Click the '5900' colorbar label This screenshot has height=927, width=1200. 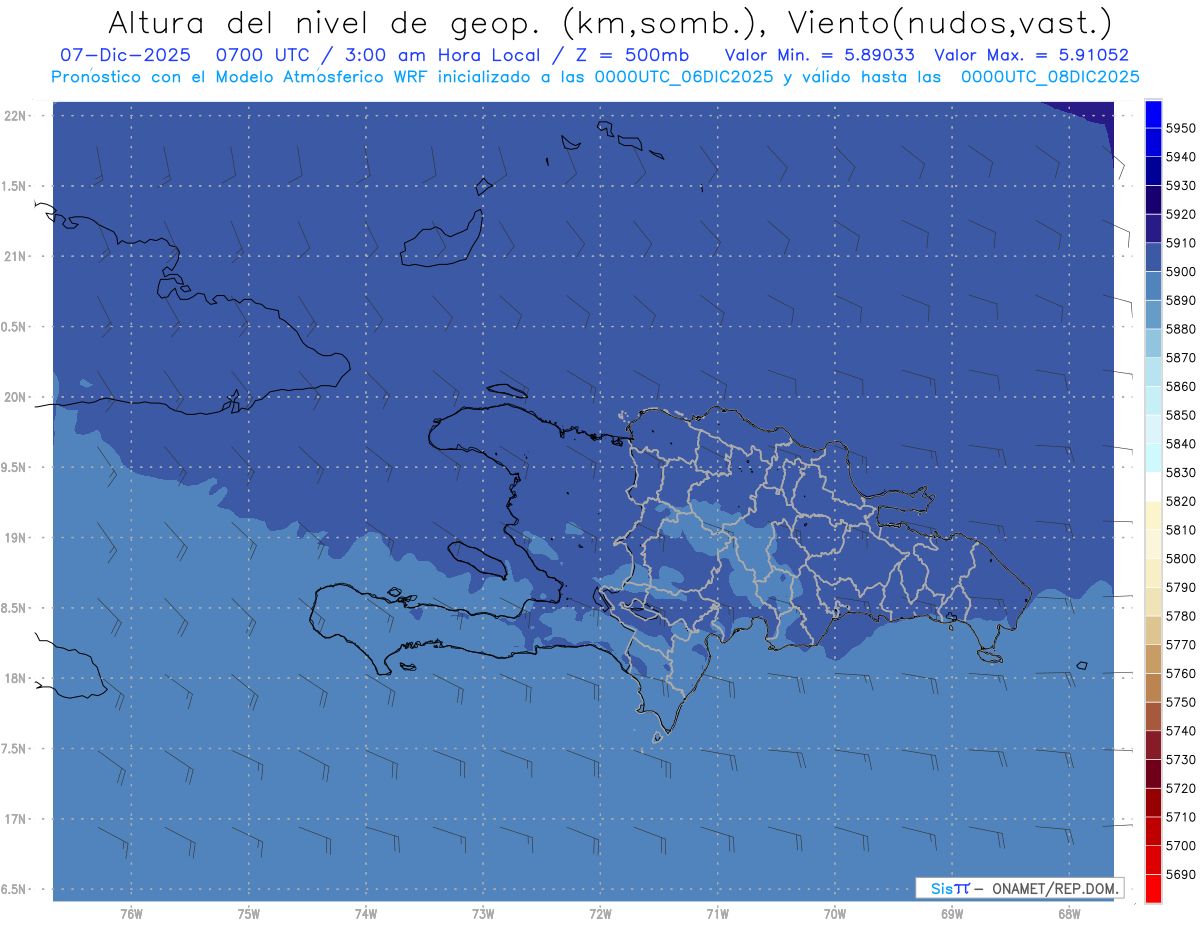1181,271
